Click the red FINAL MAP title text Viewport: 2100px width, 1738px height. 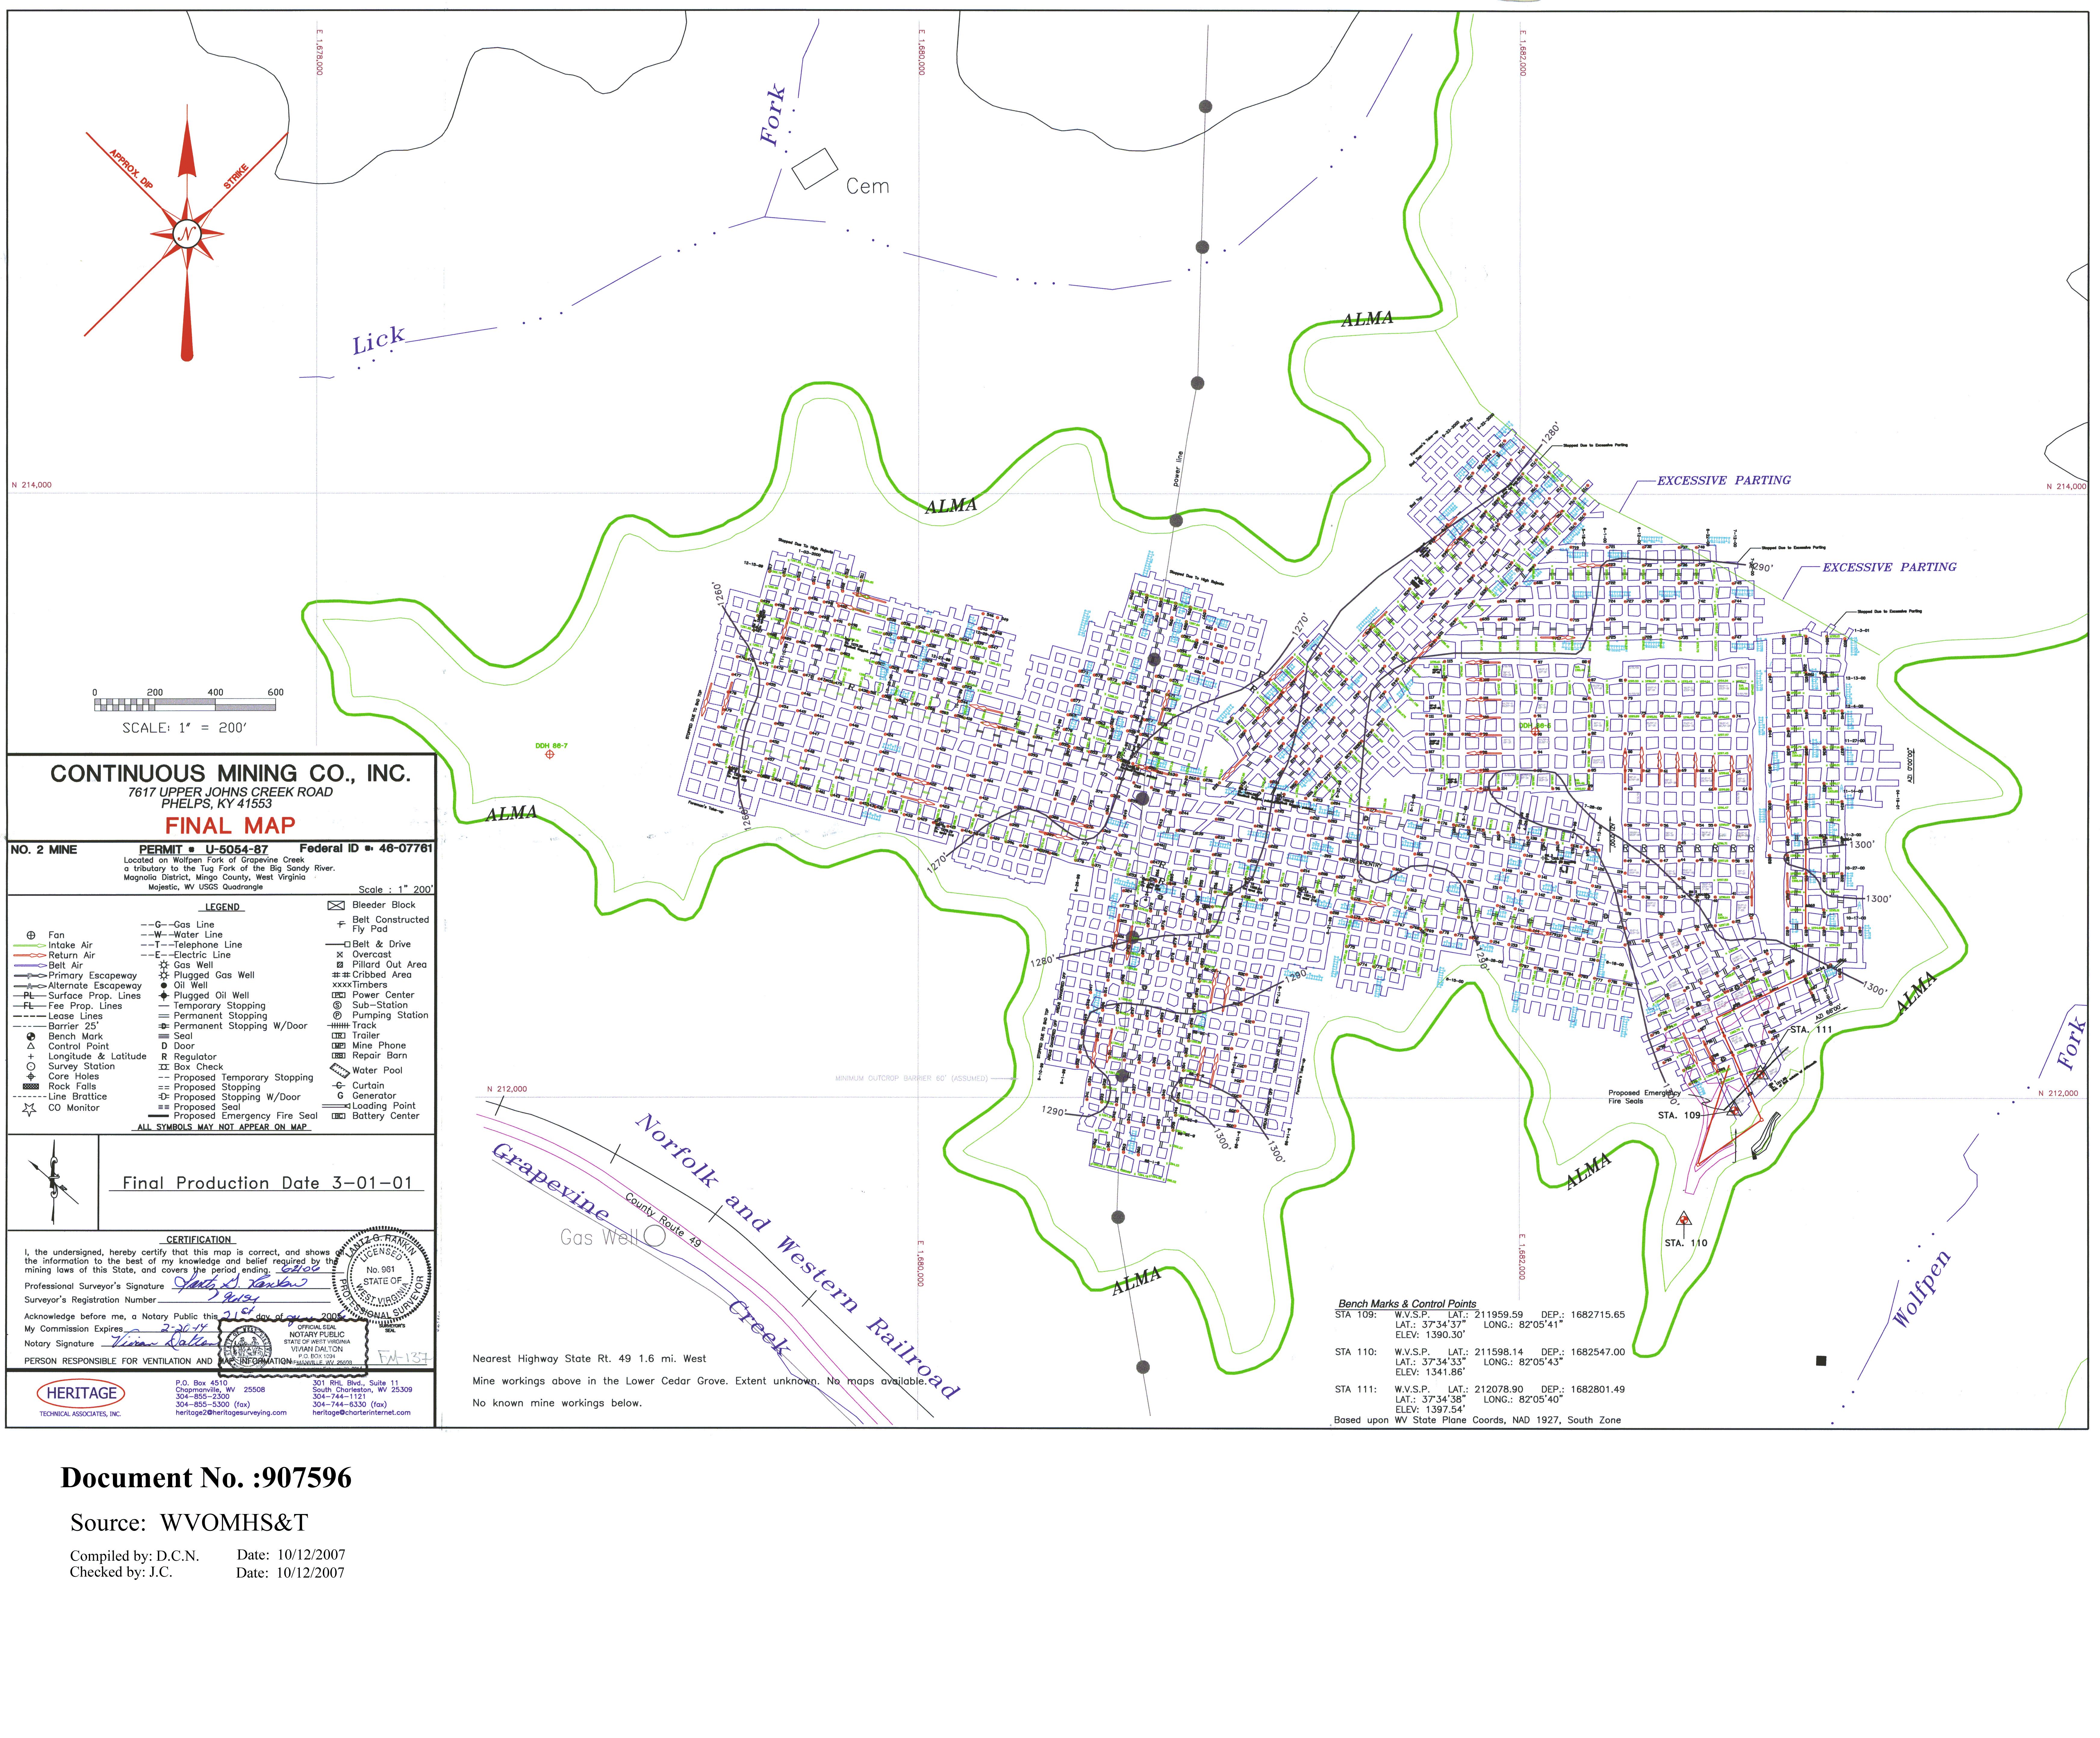230,825
